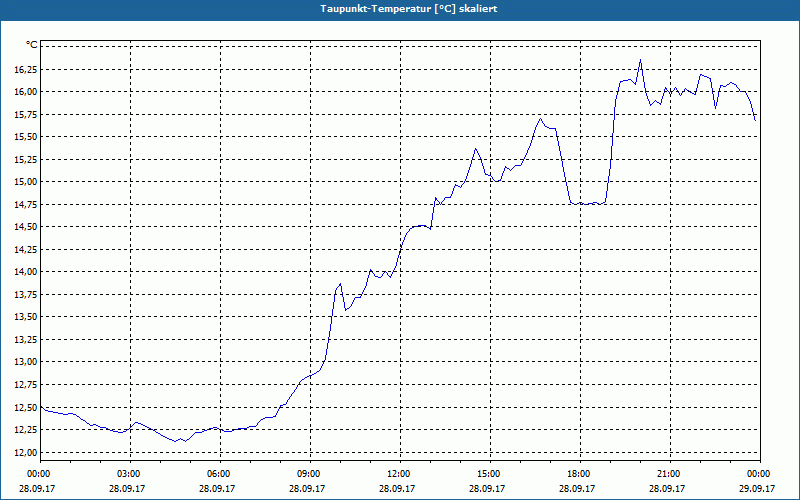Pick the "28.09.17" date under 12:00
This screenshot has width=800, height=500.
pos(397,488)
